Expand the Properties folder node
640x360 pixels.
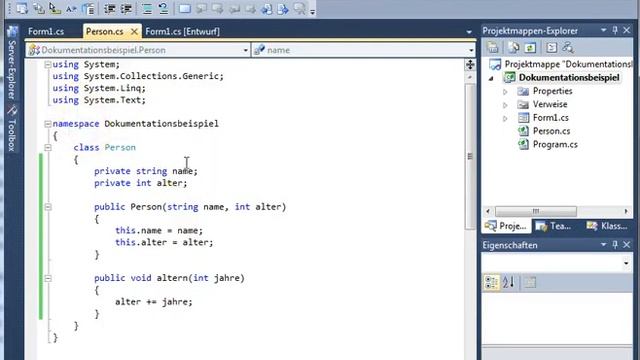pos(505,91)
